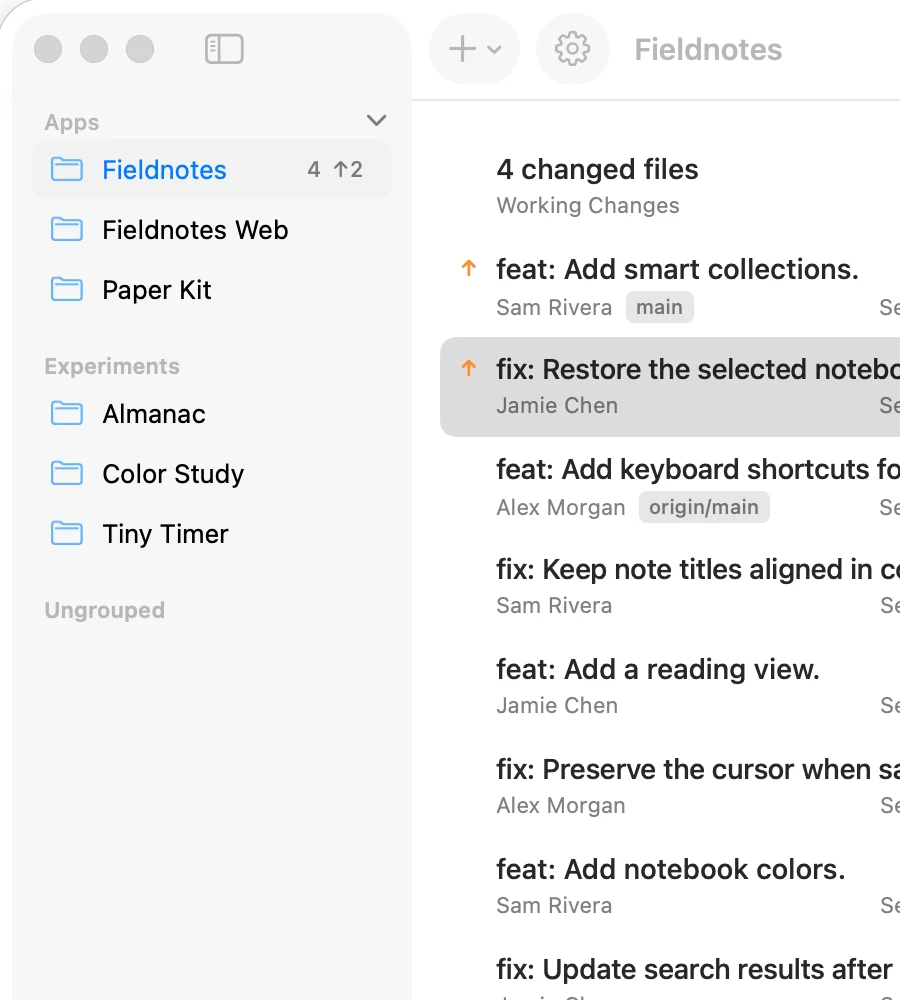Image resolution: width=900 pixels, height=1000 pixels.
Task: Click author Sam Rivera under smart collections
Action: point(554,307)
